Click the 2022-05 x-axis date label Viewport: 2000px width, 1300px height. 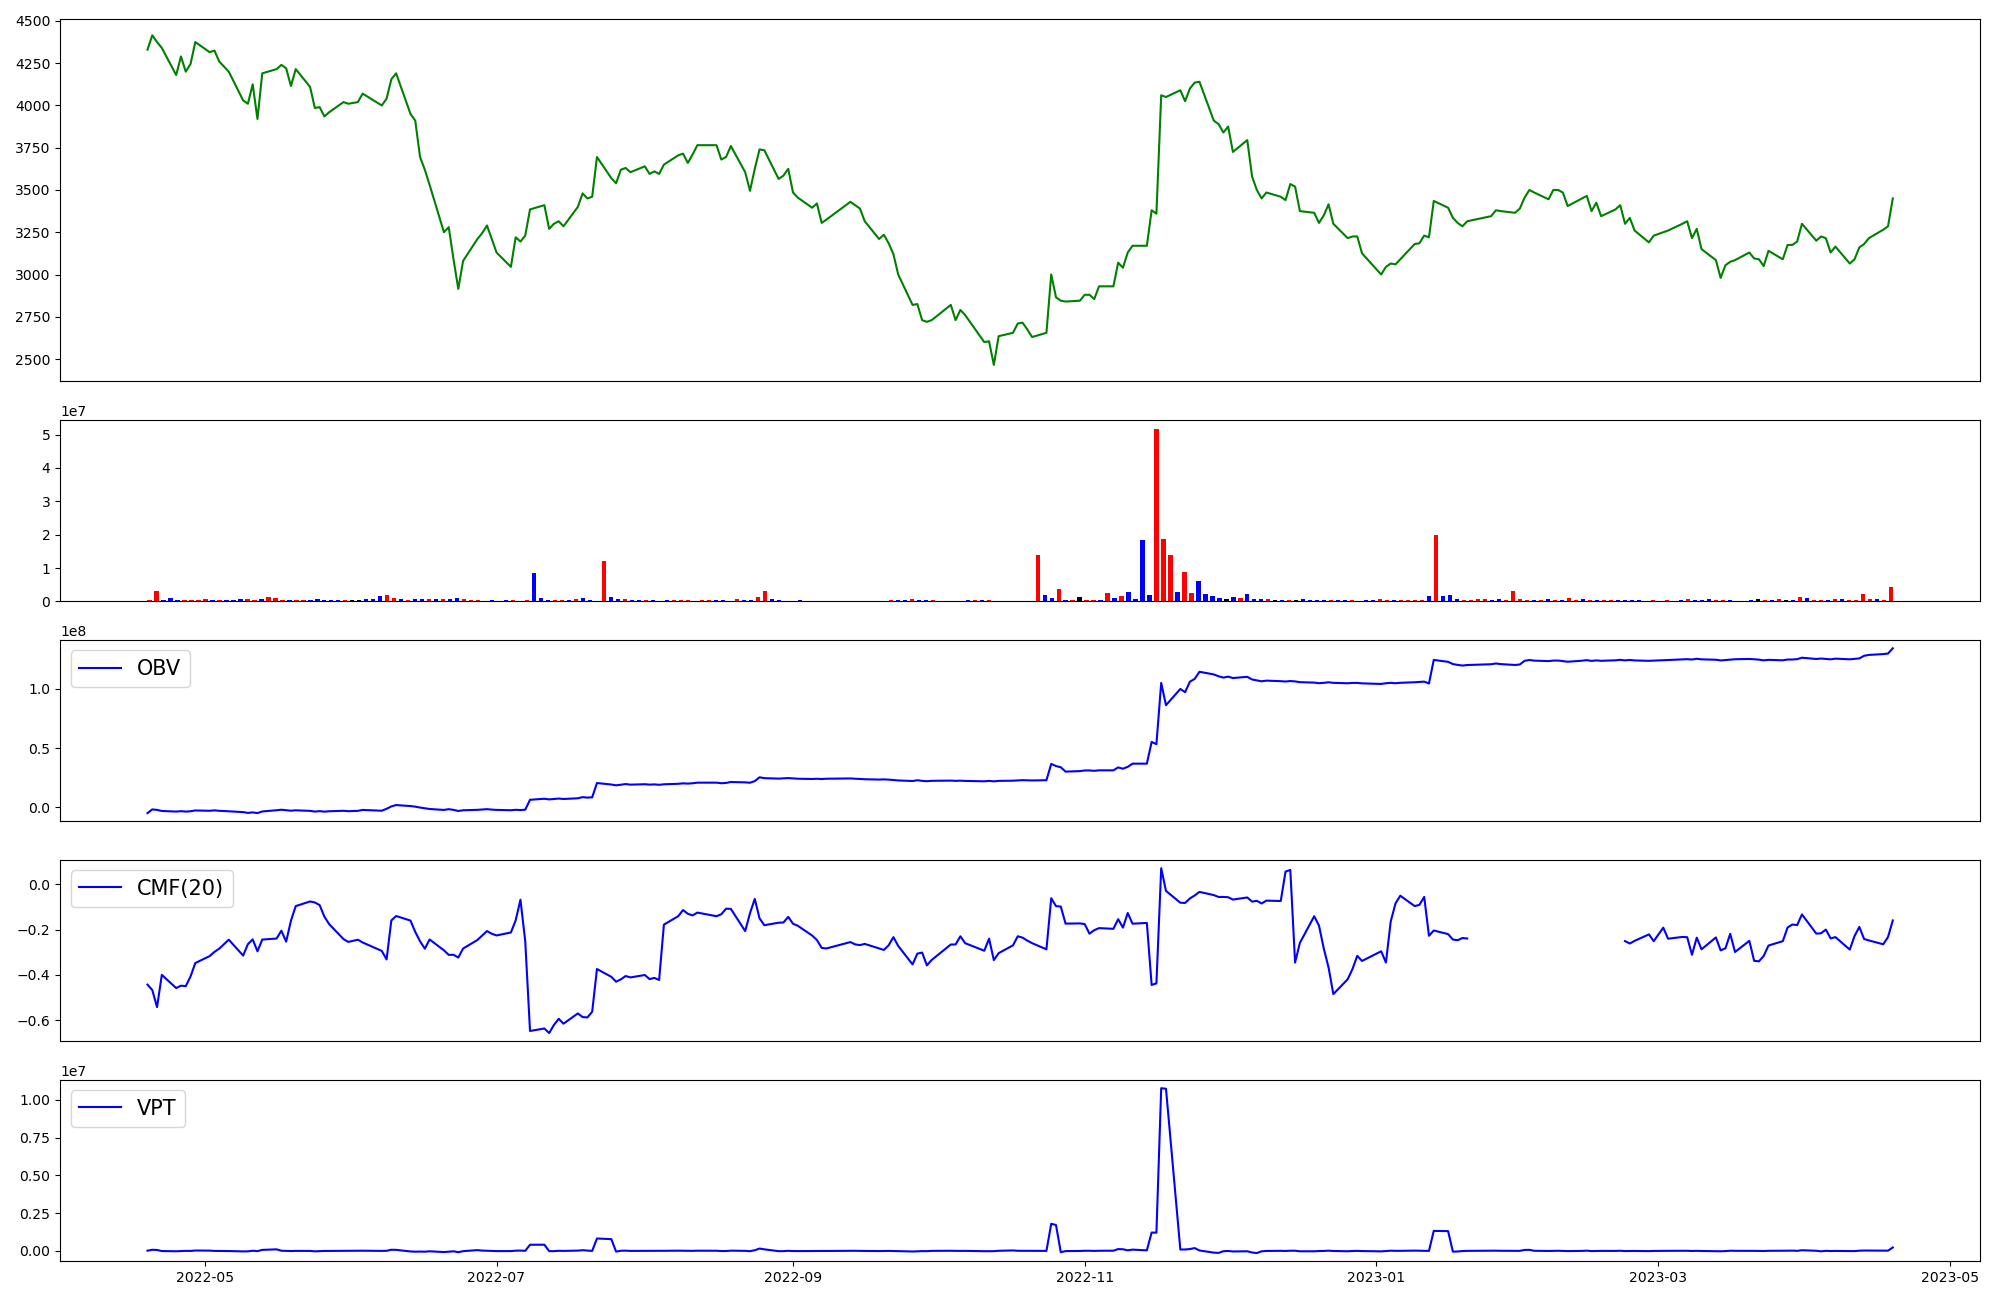(205, 1277)
